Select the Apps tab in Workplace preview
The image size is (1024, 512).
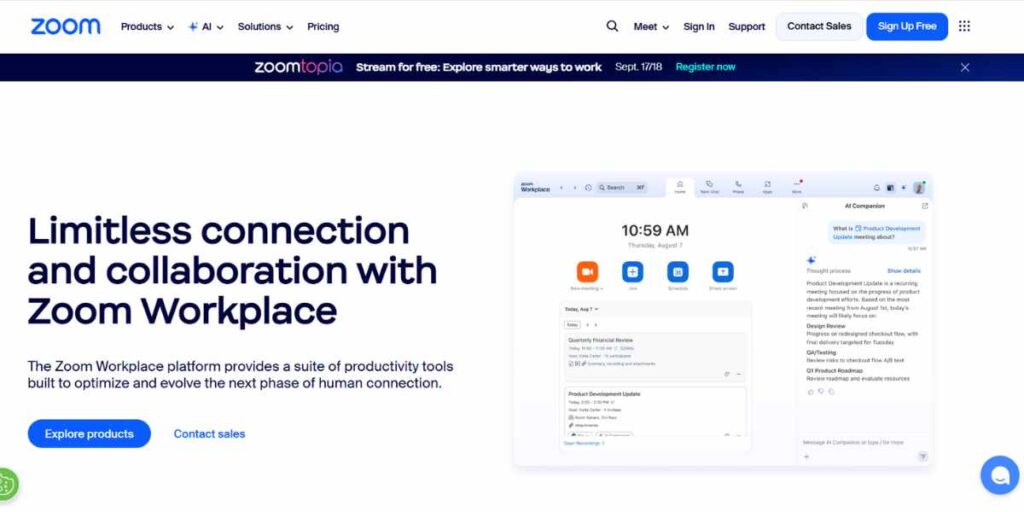[767, 187]
